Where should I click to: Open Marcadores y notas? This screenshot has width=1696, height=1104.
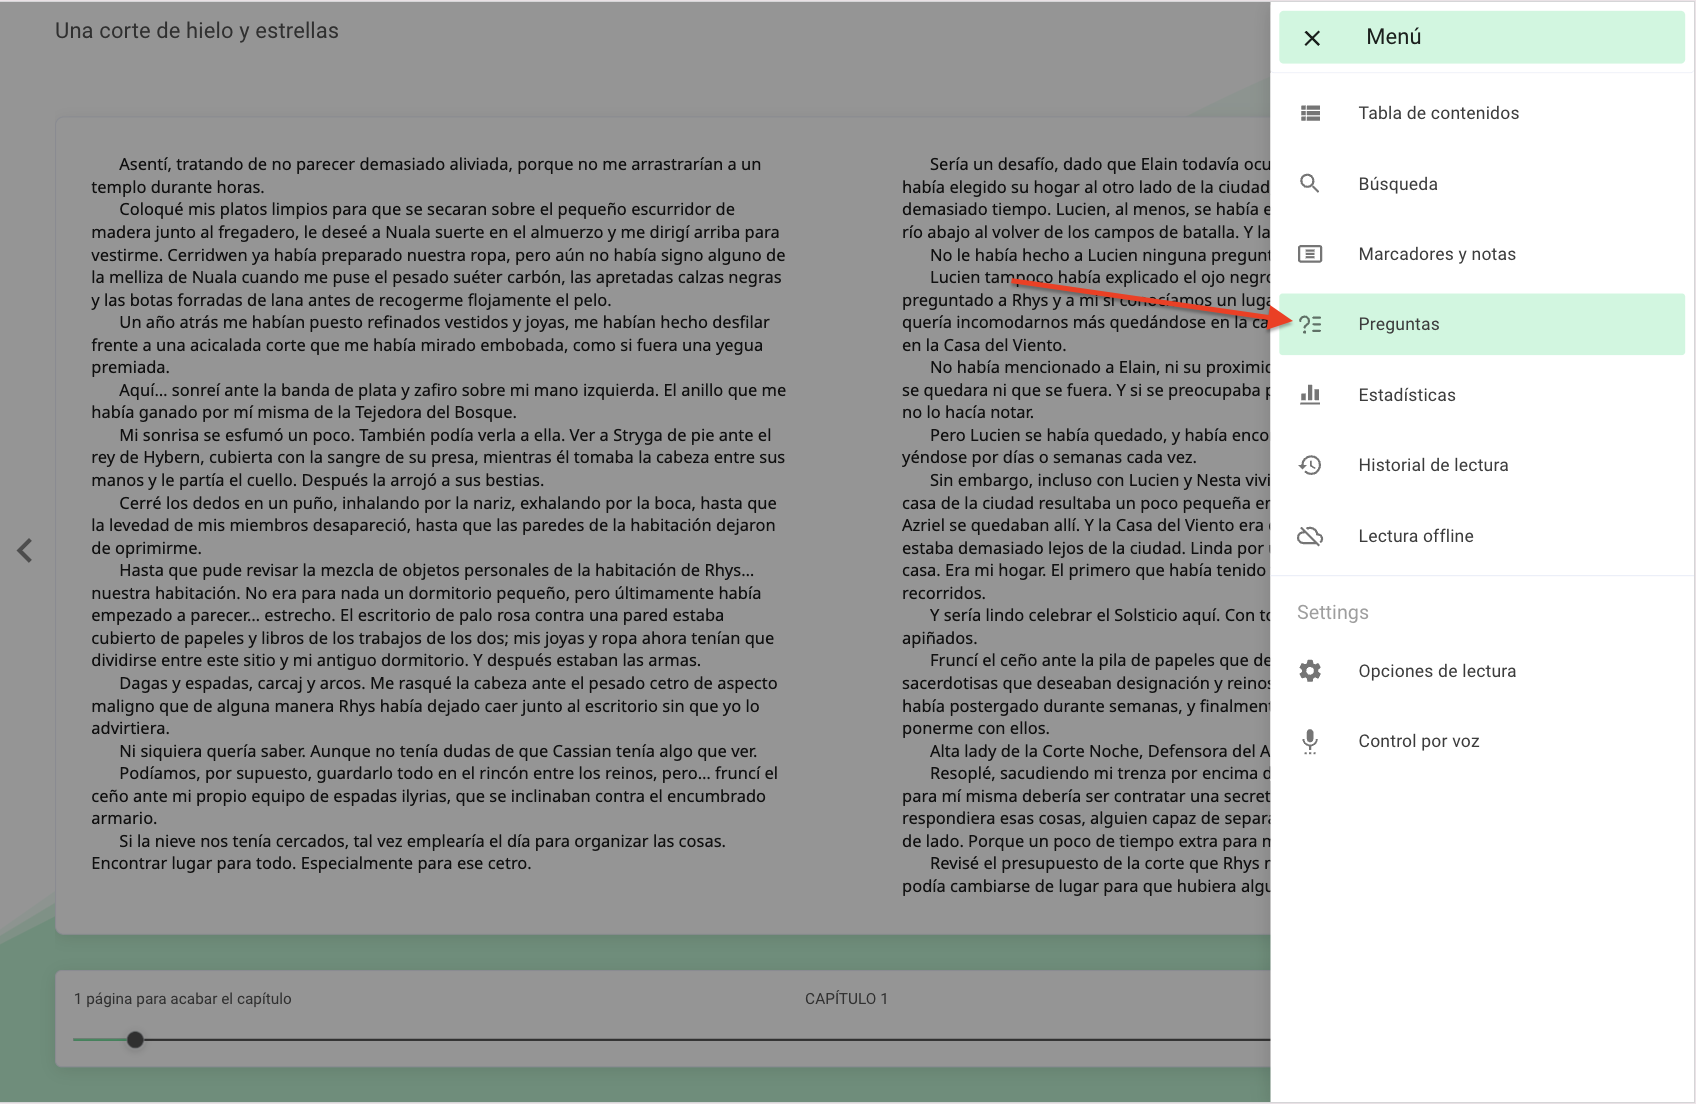coord(1482,254)
